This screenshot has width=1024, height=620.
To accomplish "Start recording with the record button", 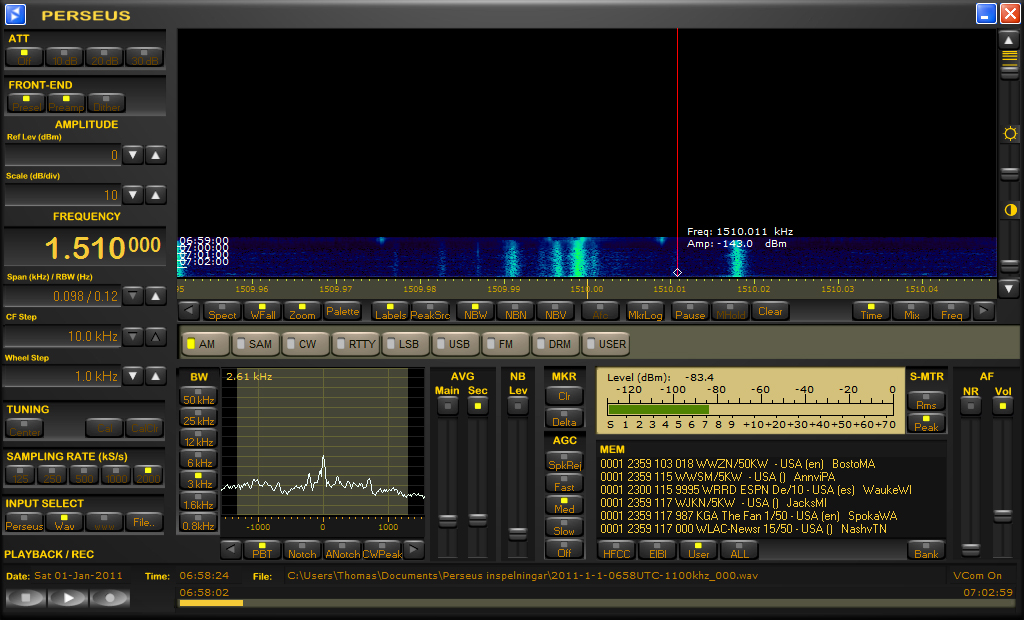I will [x=110, y=597].
